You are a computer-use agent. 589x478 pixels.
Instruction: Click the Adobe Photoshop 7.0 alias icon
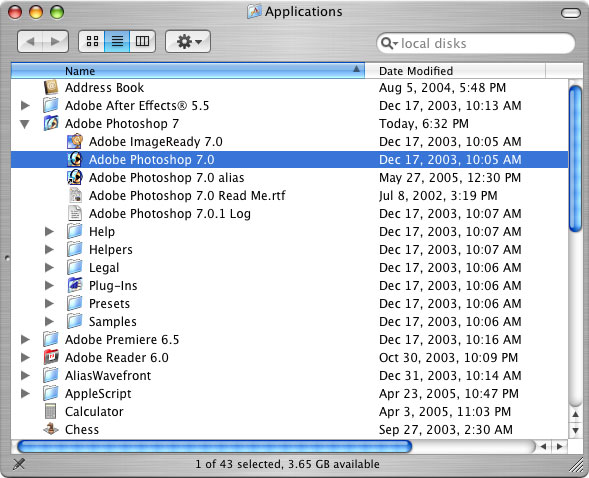click(x=75, y=177)
